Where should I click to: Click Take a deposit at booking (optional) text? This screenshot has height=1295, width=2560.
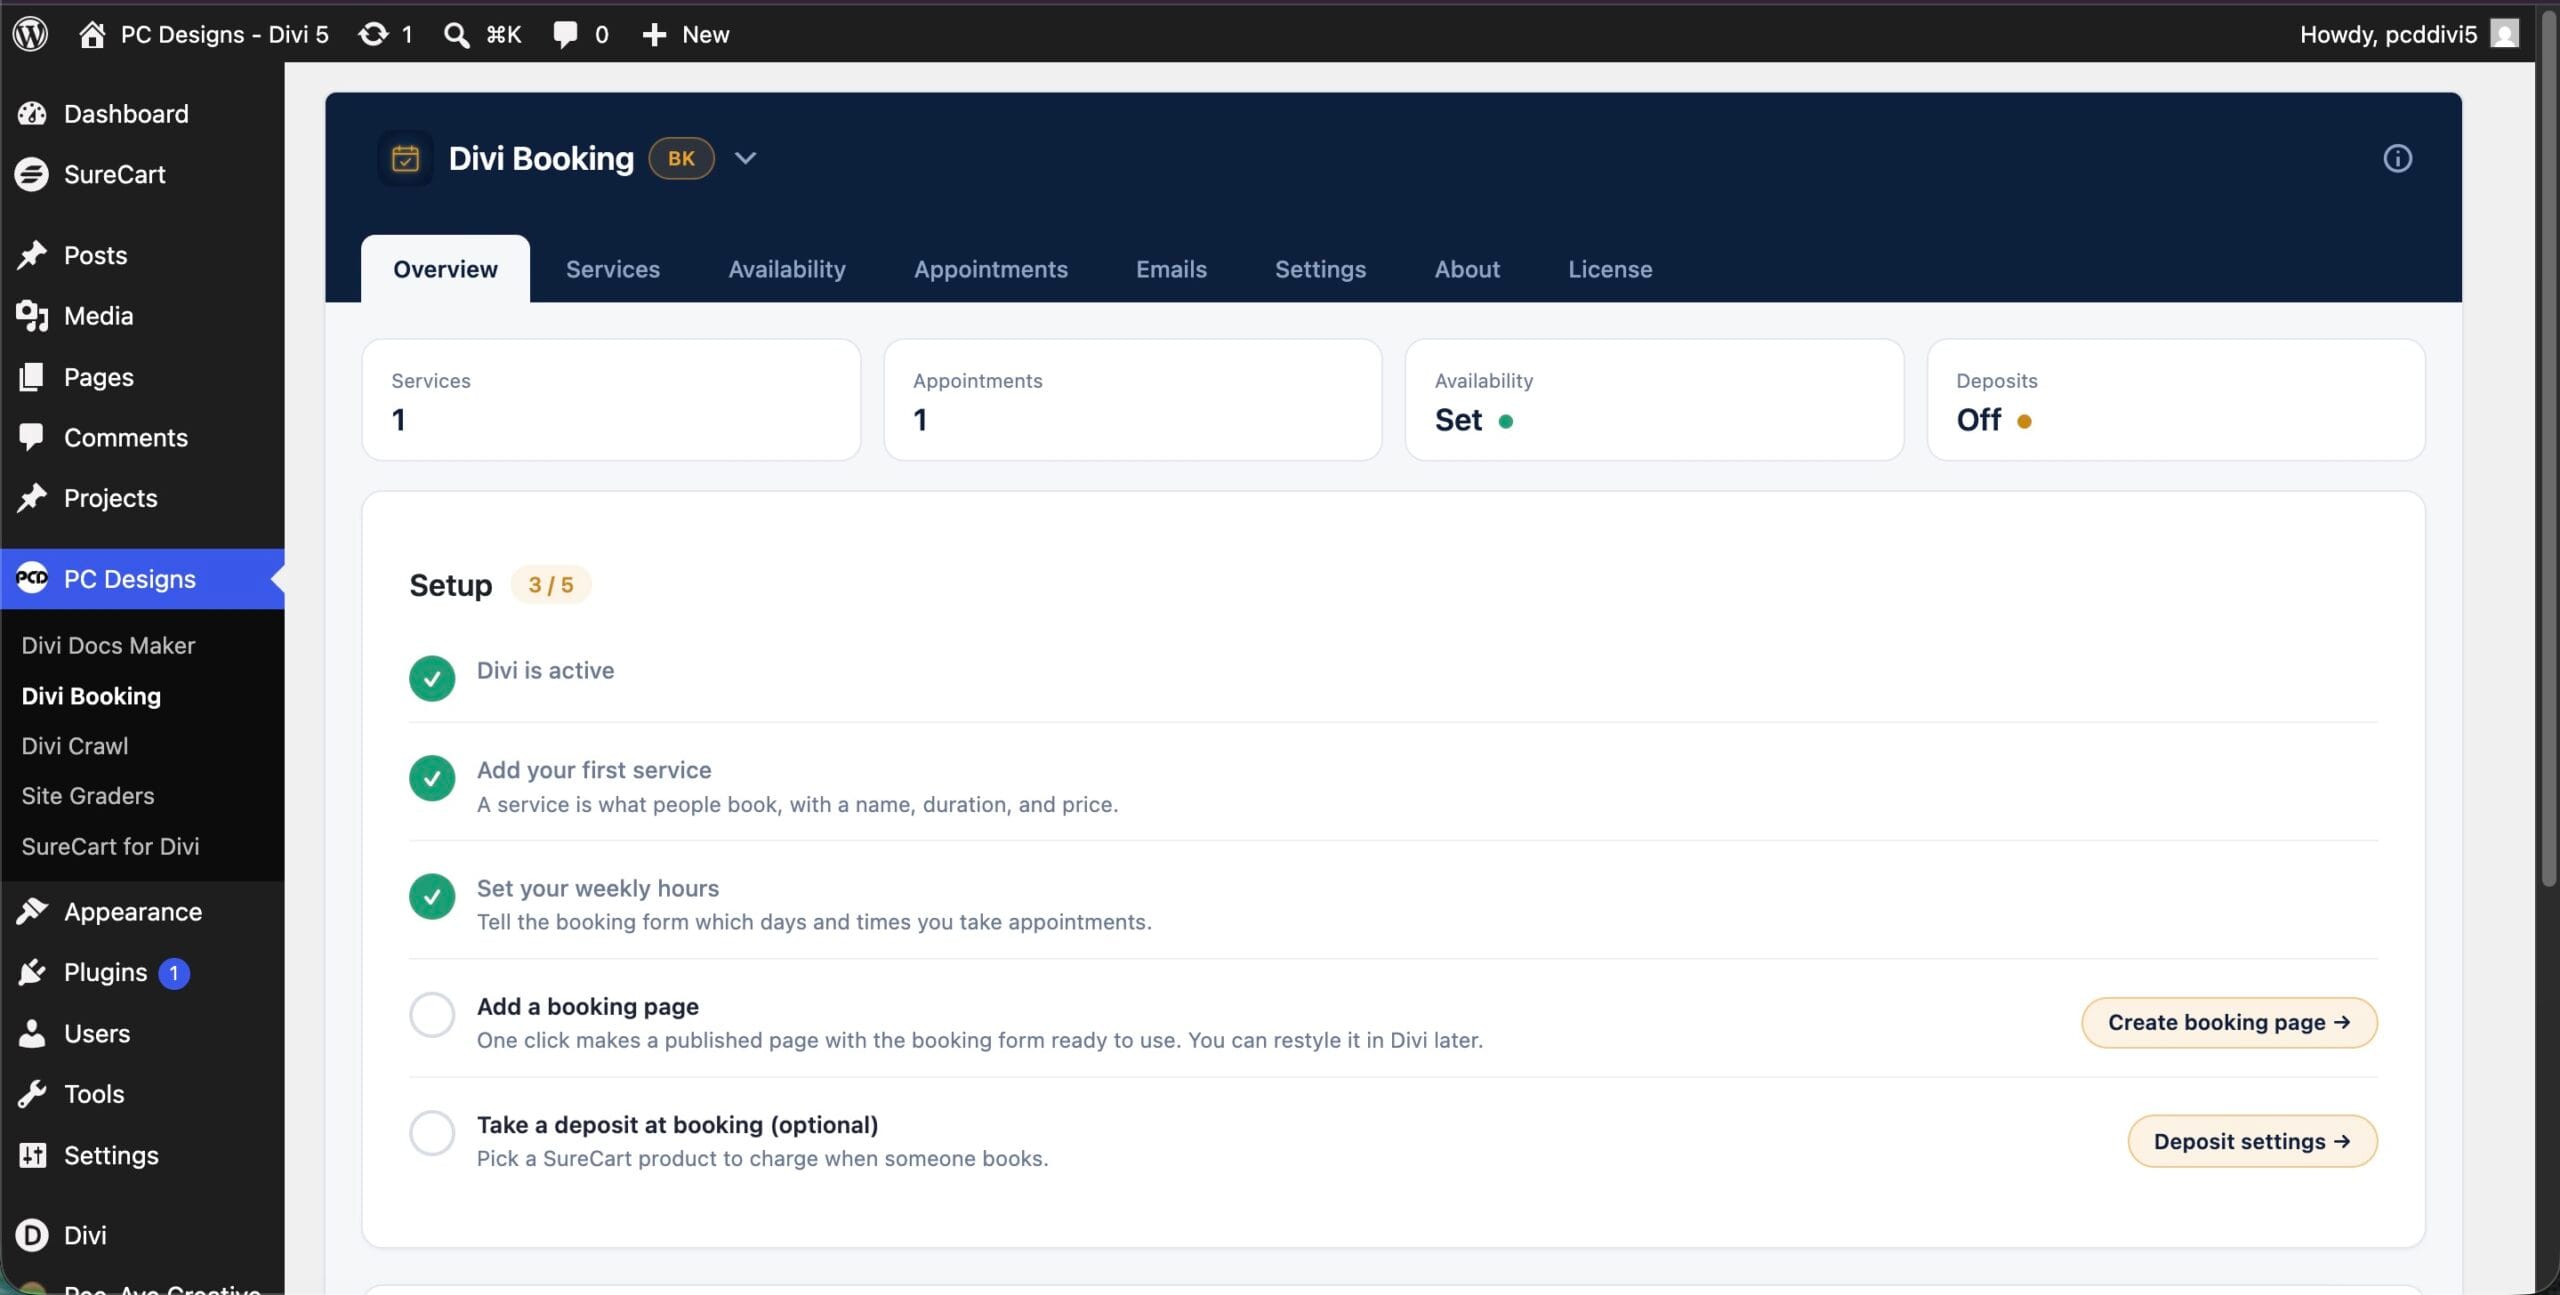click(x=677, y=1125)
